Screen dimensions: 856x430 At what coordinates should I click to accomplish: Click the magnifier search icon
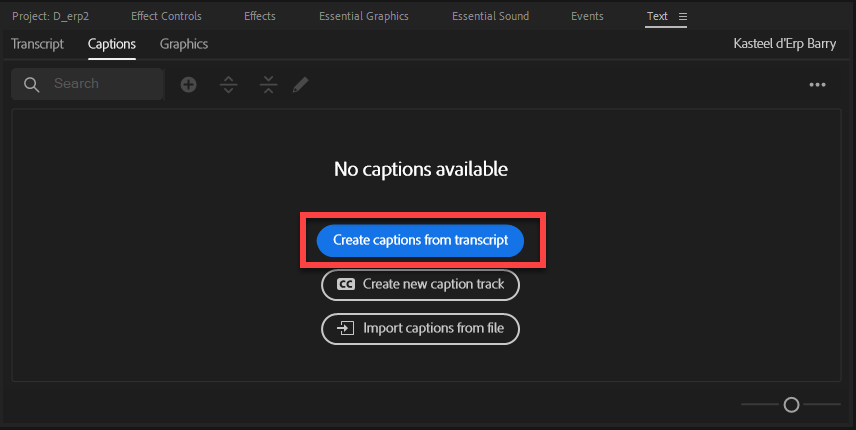32,85
